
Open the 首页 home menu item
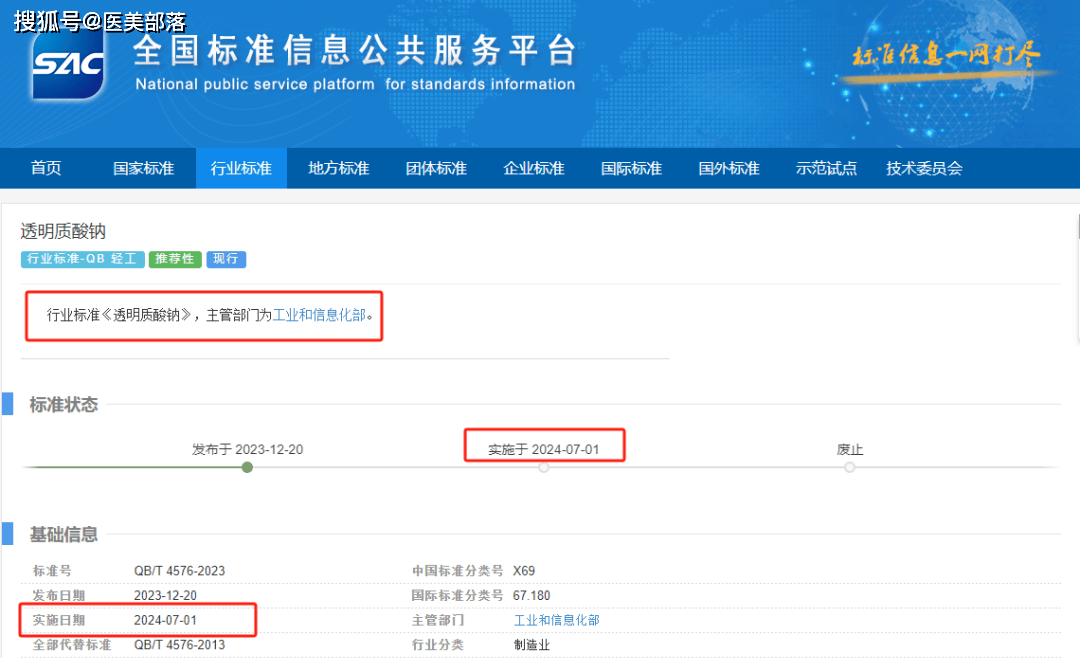tap(46, 168)
